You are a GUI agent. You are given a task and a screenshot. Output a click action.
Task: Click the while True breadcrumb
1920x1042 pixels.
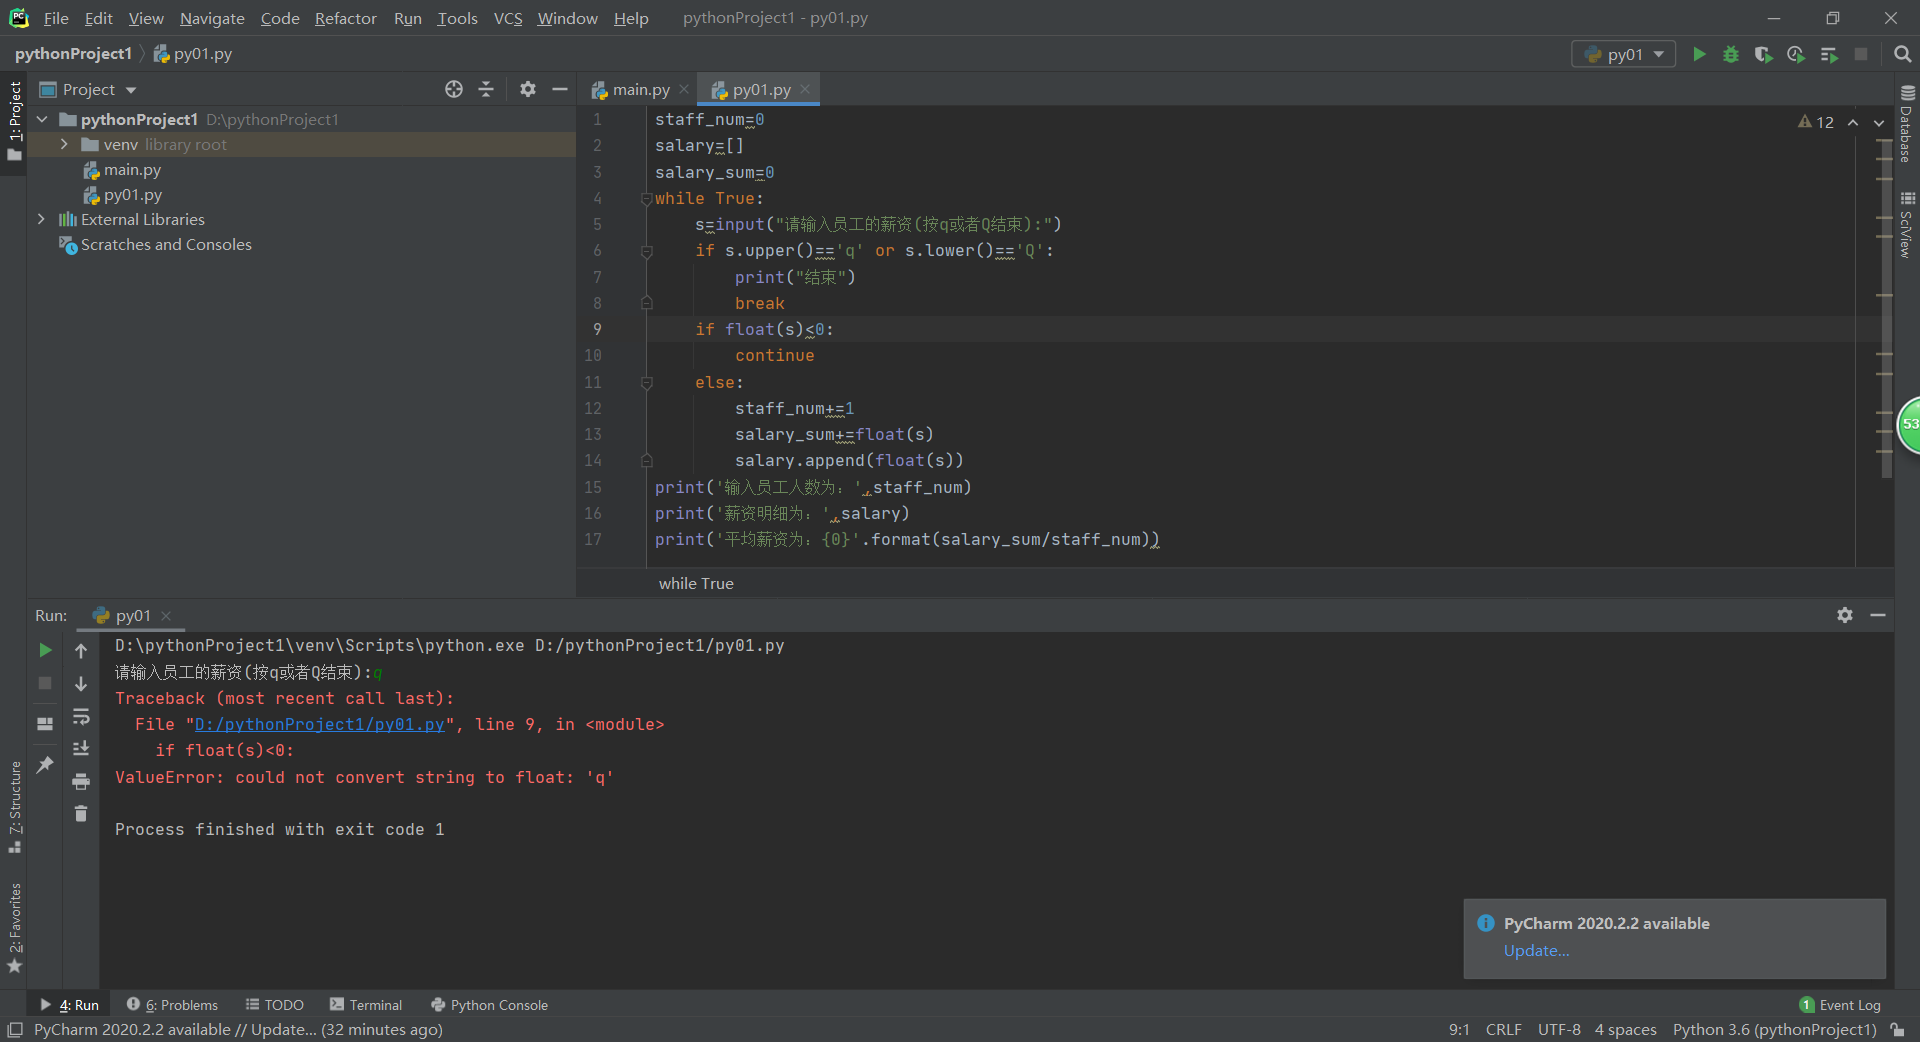(696, 583)
